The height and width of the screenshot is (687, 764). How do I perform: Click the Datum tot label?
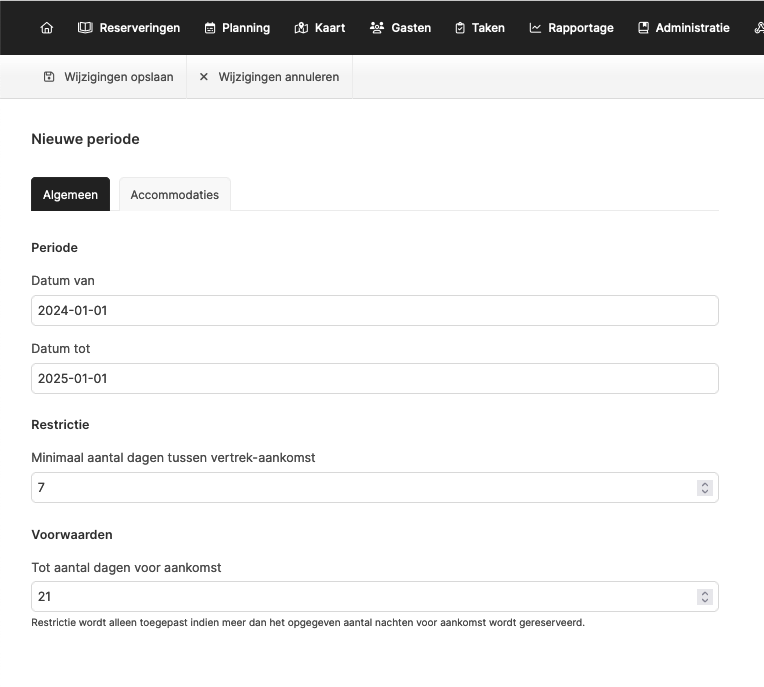(61, 349)
